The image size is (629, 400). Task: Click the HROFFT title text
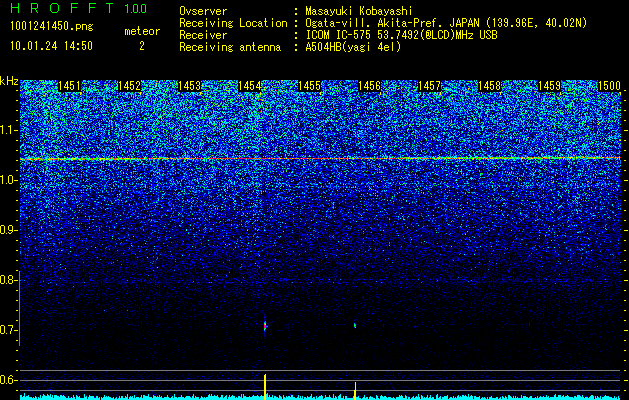coord(62,8)
